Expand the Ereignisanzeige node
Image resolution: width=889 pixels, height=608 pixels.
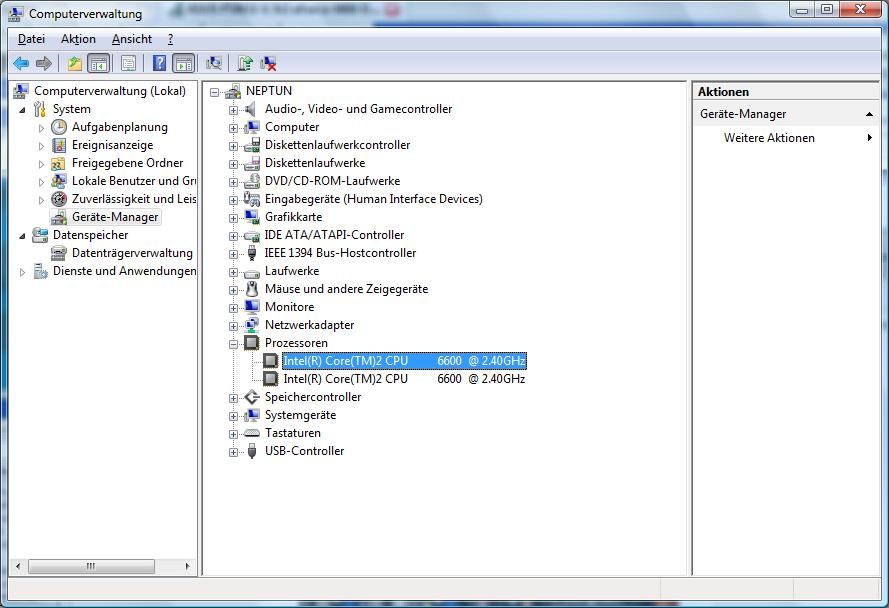[x=41, y=146]
